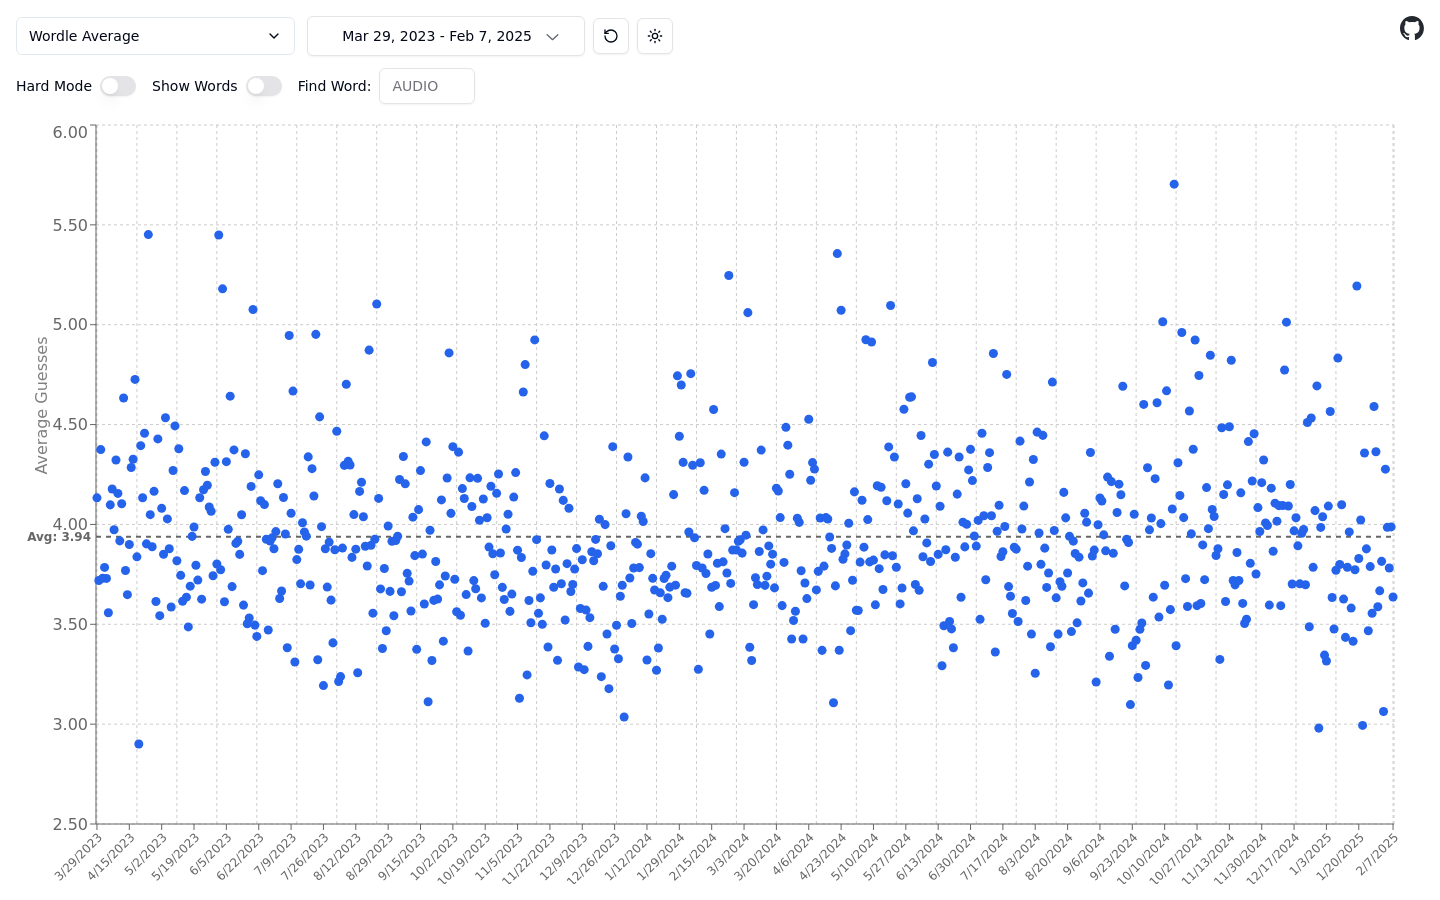Image resolution: width=1440 pixels, height=900 pixels.
Task: Click the "3.00" y-axis value
Action: tap(70, 725)
